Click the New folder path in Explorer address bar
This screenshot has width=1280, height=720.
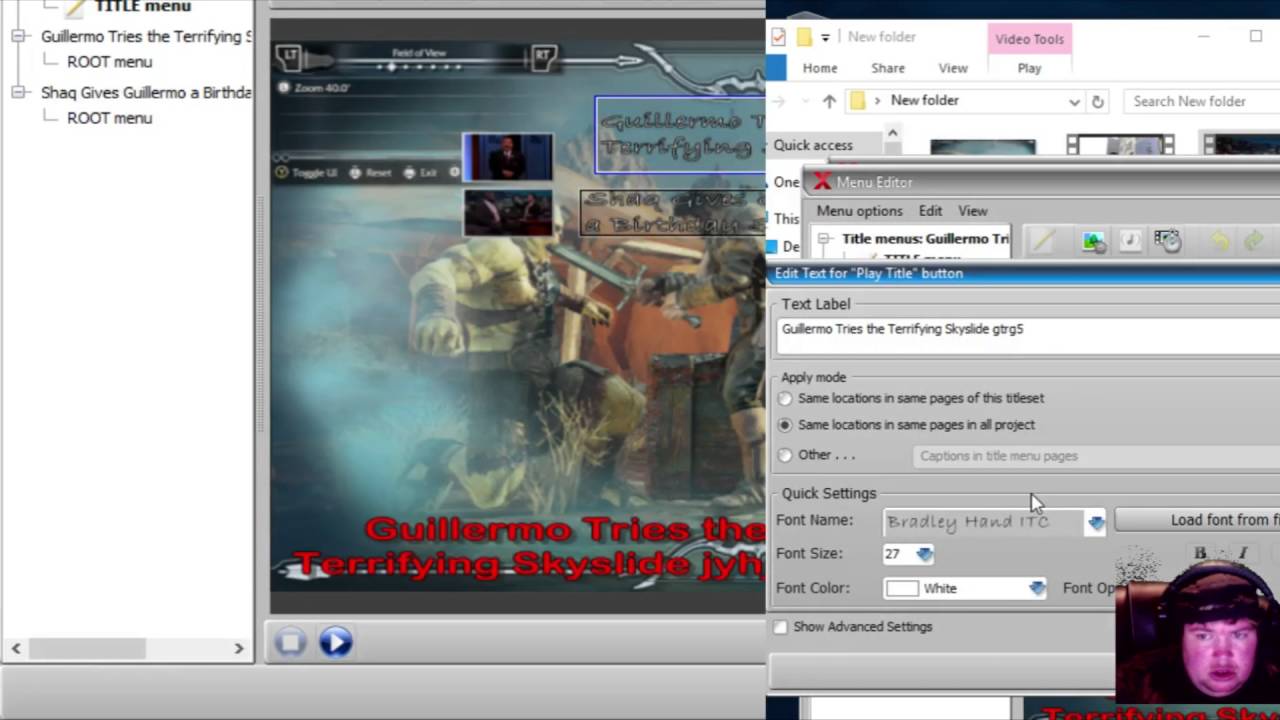coord(924,101)
